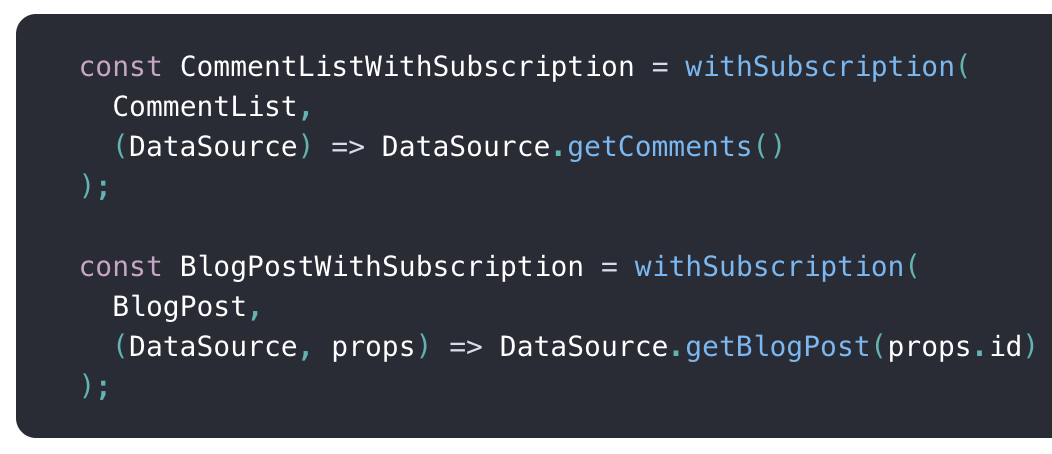Viewport: 1052px width, 454px height.
Task: Click the standalone CommentList argument
Action: tap(204, 107)
